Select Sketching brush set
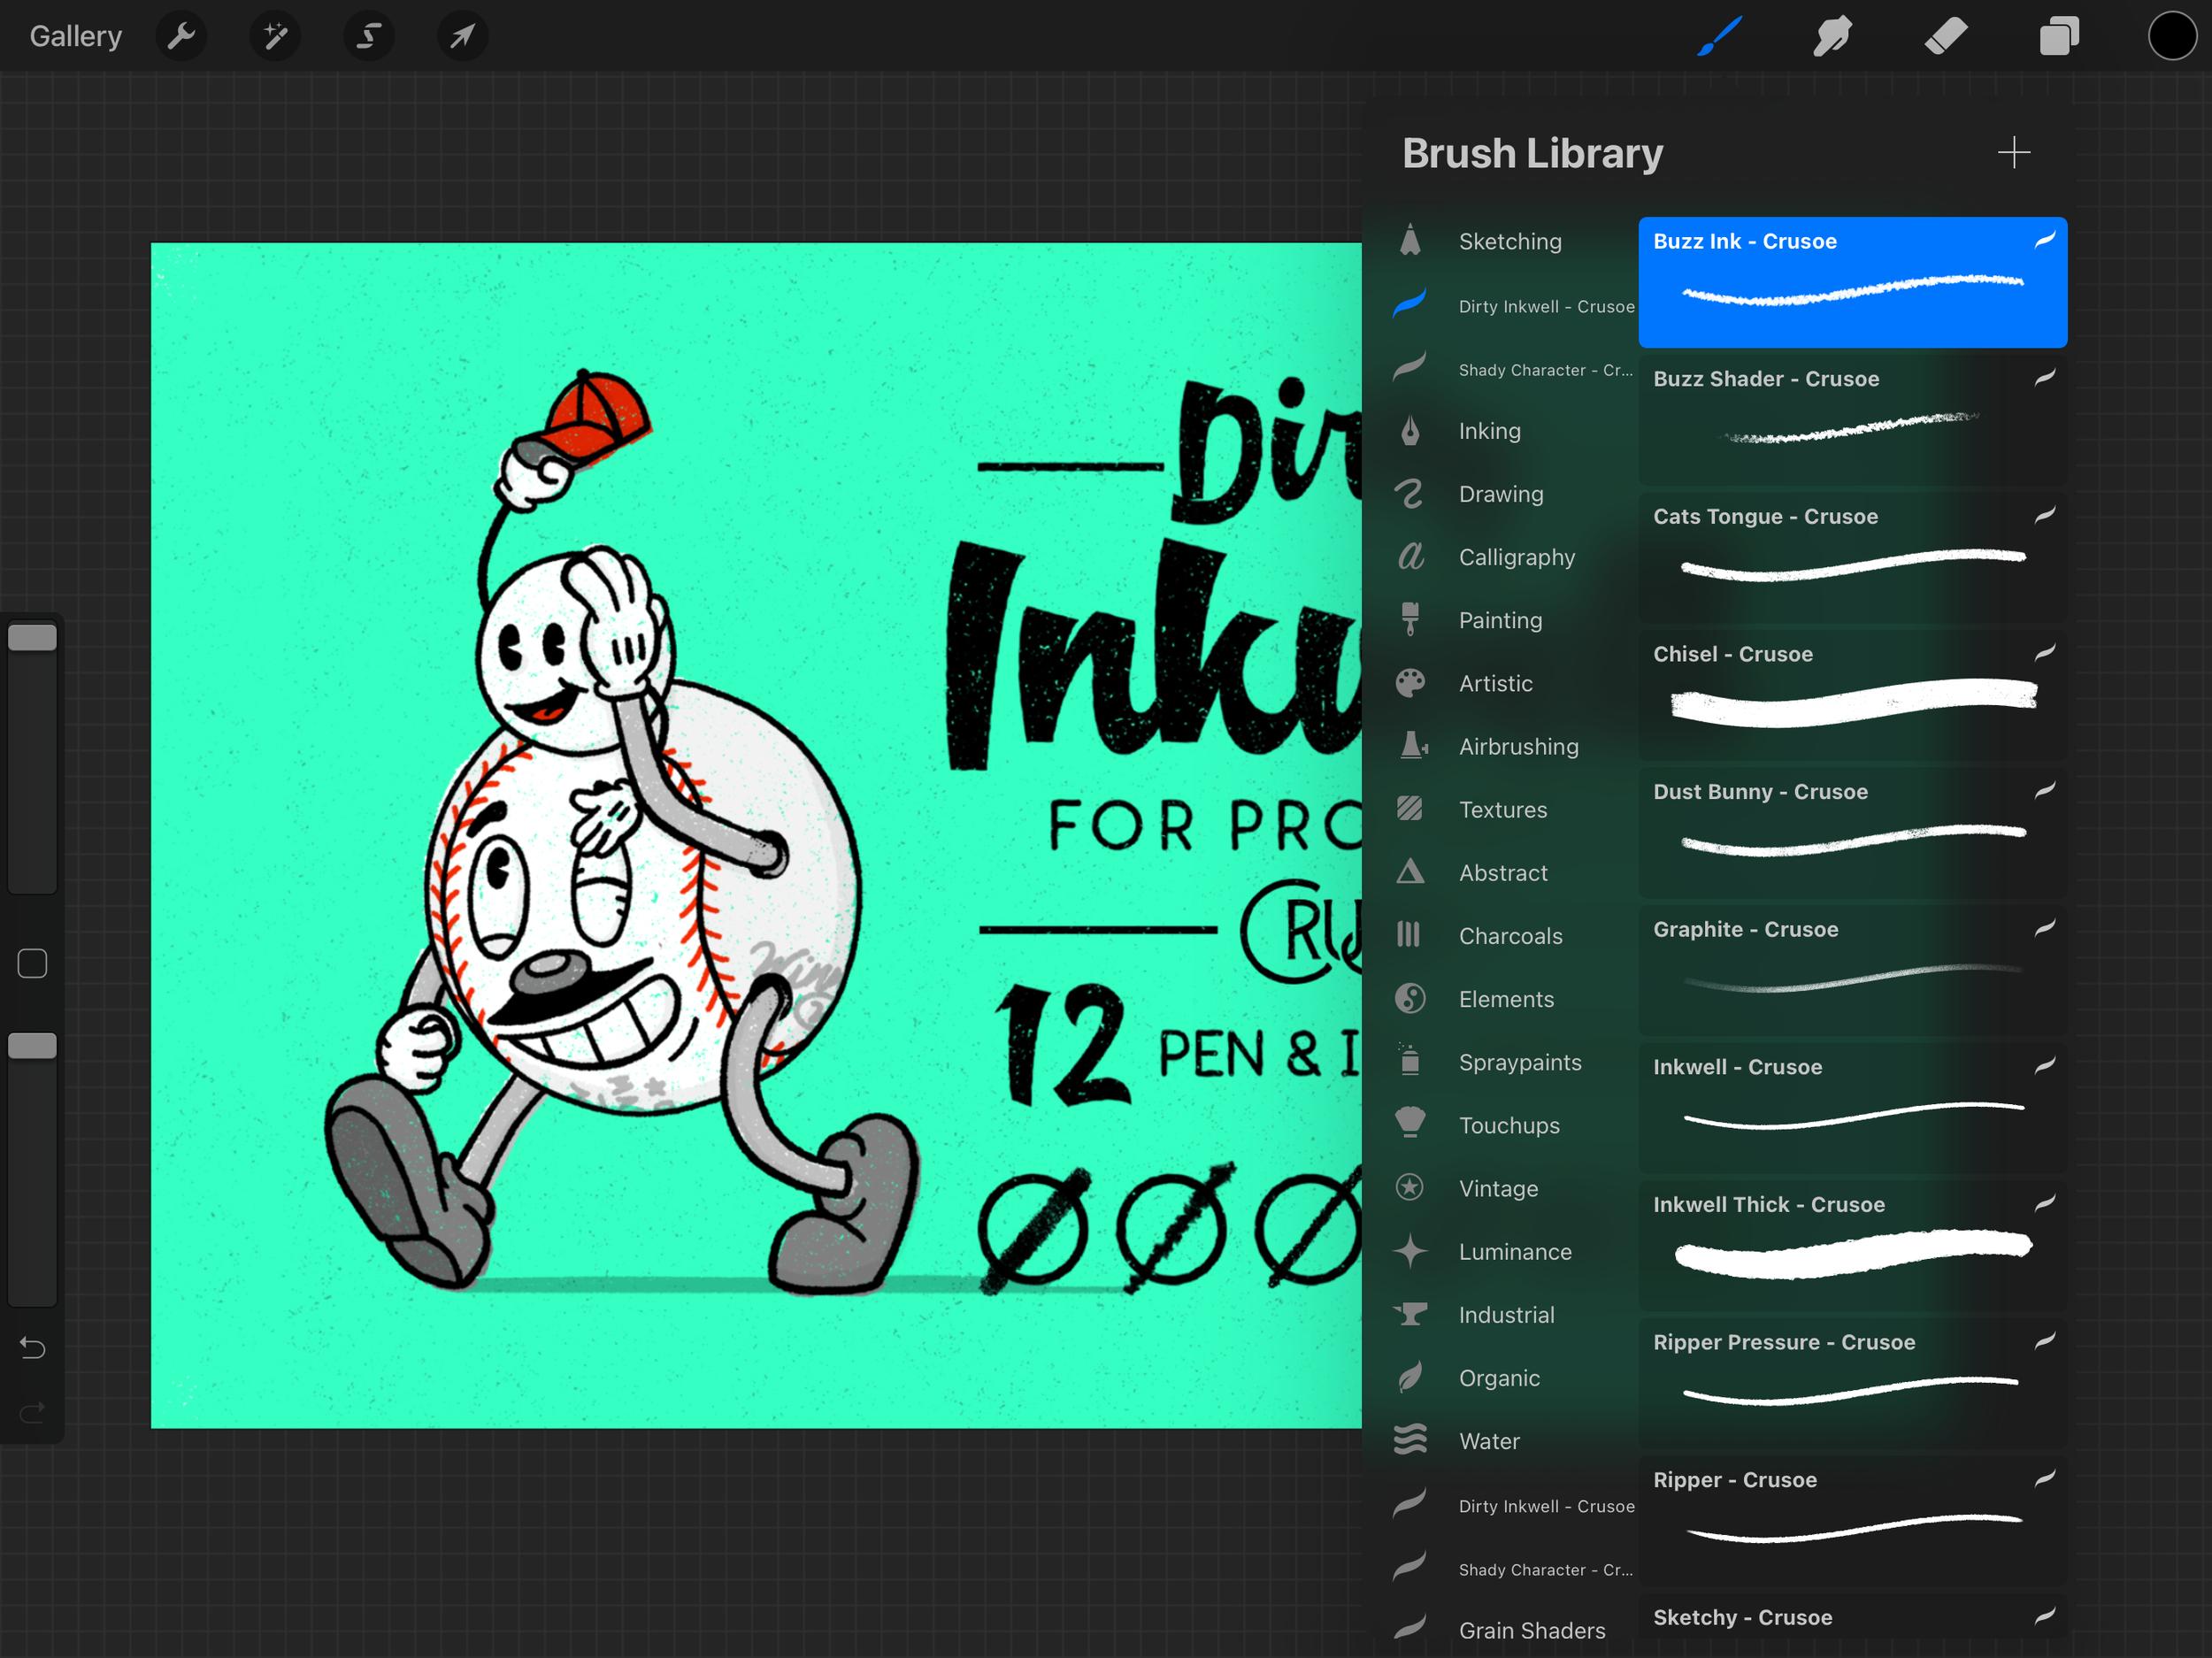The height and width of the screenshot is (1658, 2212). [x=1509, y=241]
